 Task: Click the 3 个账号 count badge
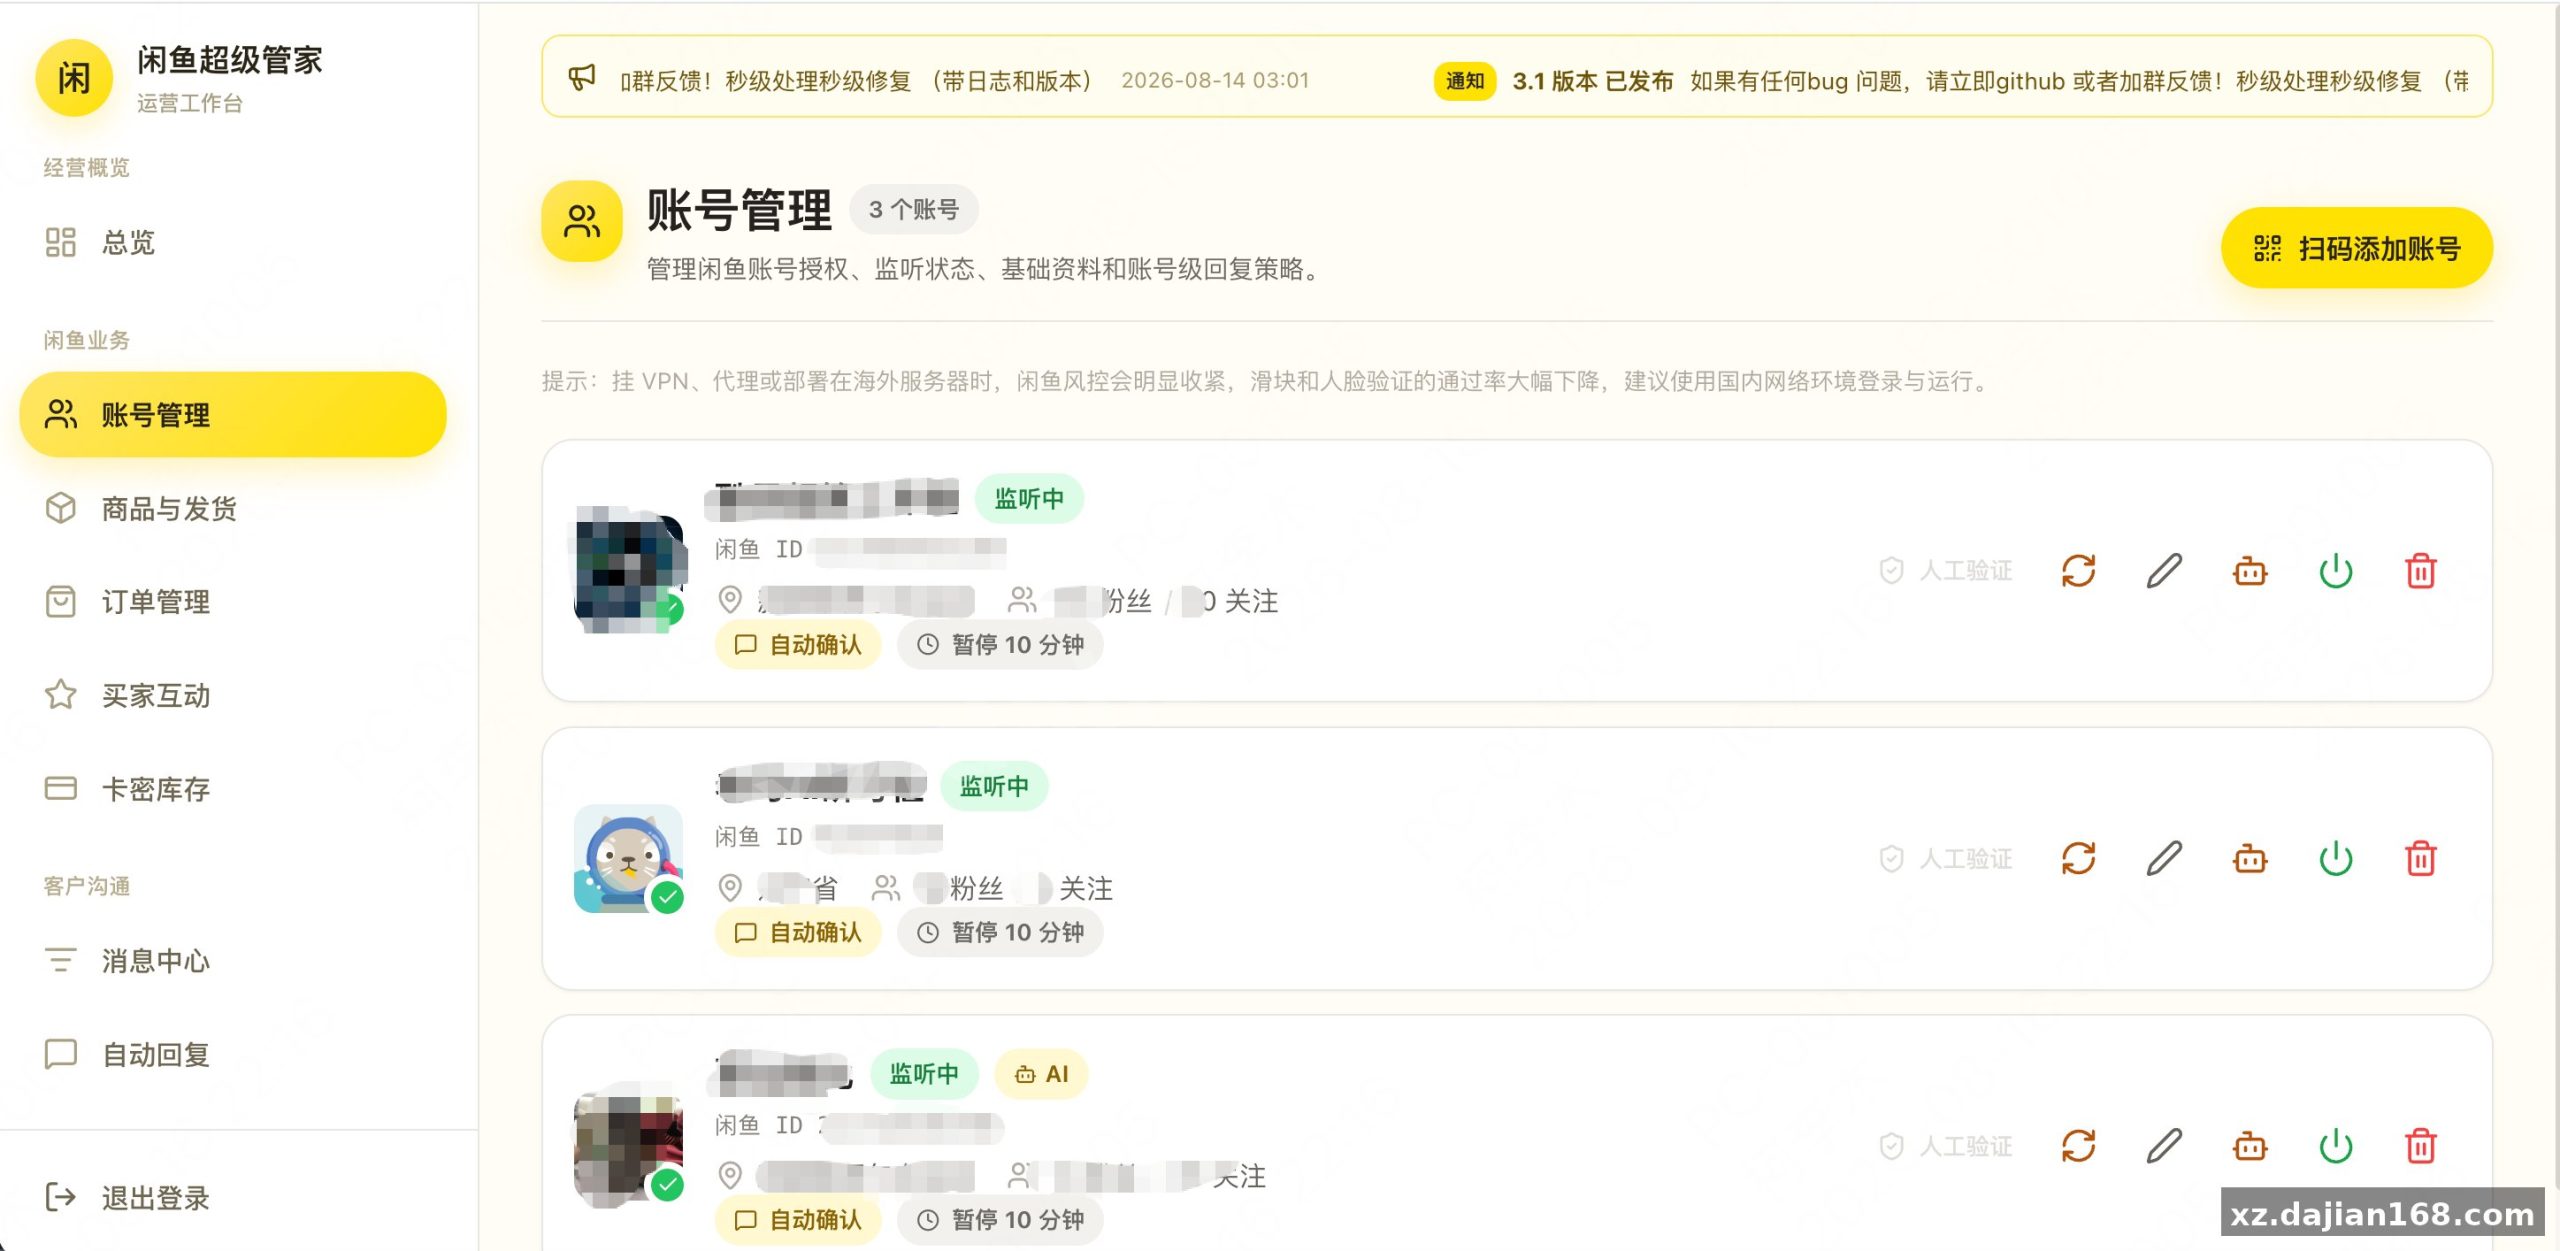point(914,210)
